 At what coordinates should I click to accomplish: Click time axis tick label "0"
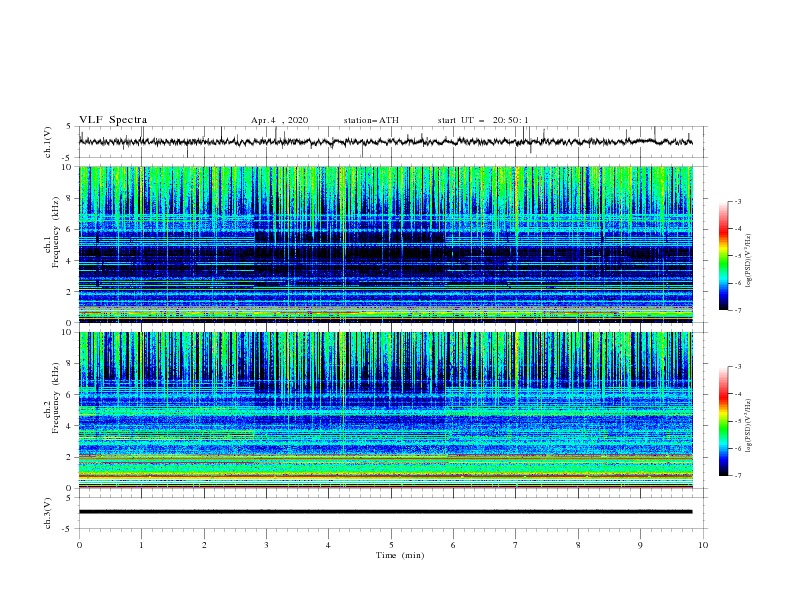click(79, 545)
